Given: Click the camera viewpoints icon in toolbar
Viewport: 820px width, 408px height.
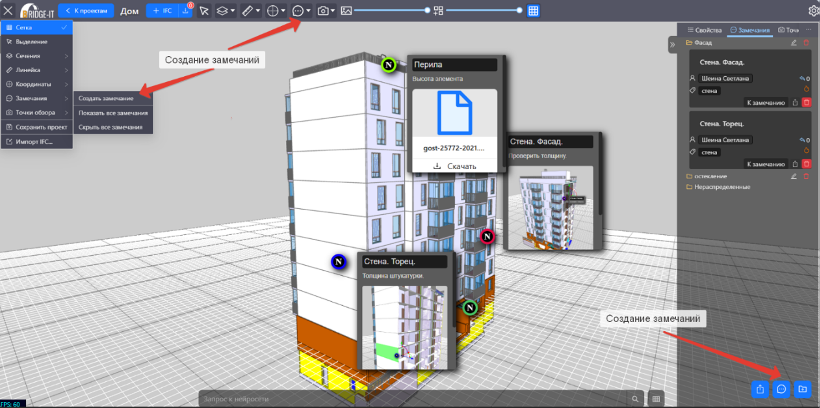Looking at the screenshot, I should tap(323, 10).
